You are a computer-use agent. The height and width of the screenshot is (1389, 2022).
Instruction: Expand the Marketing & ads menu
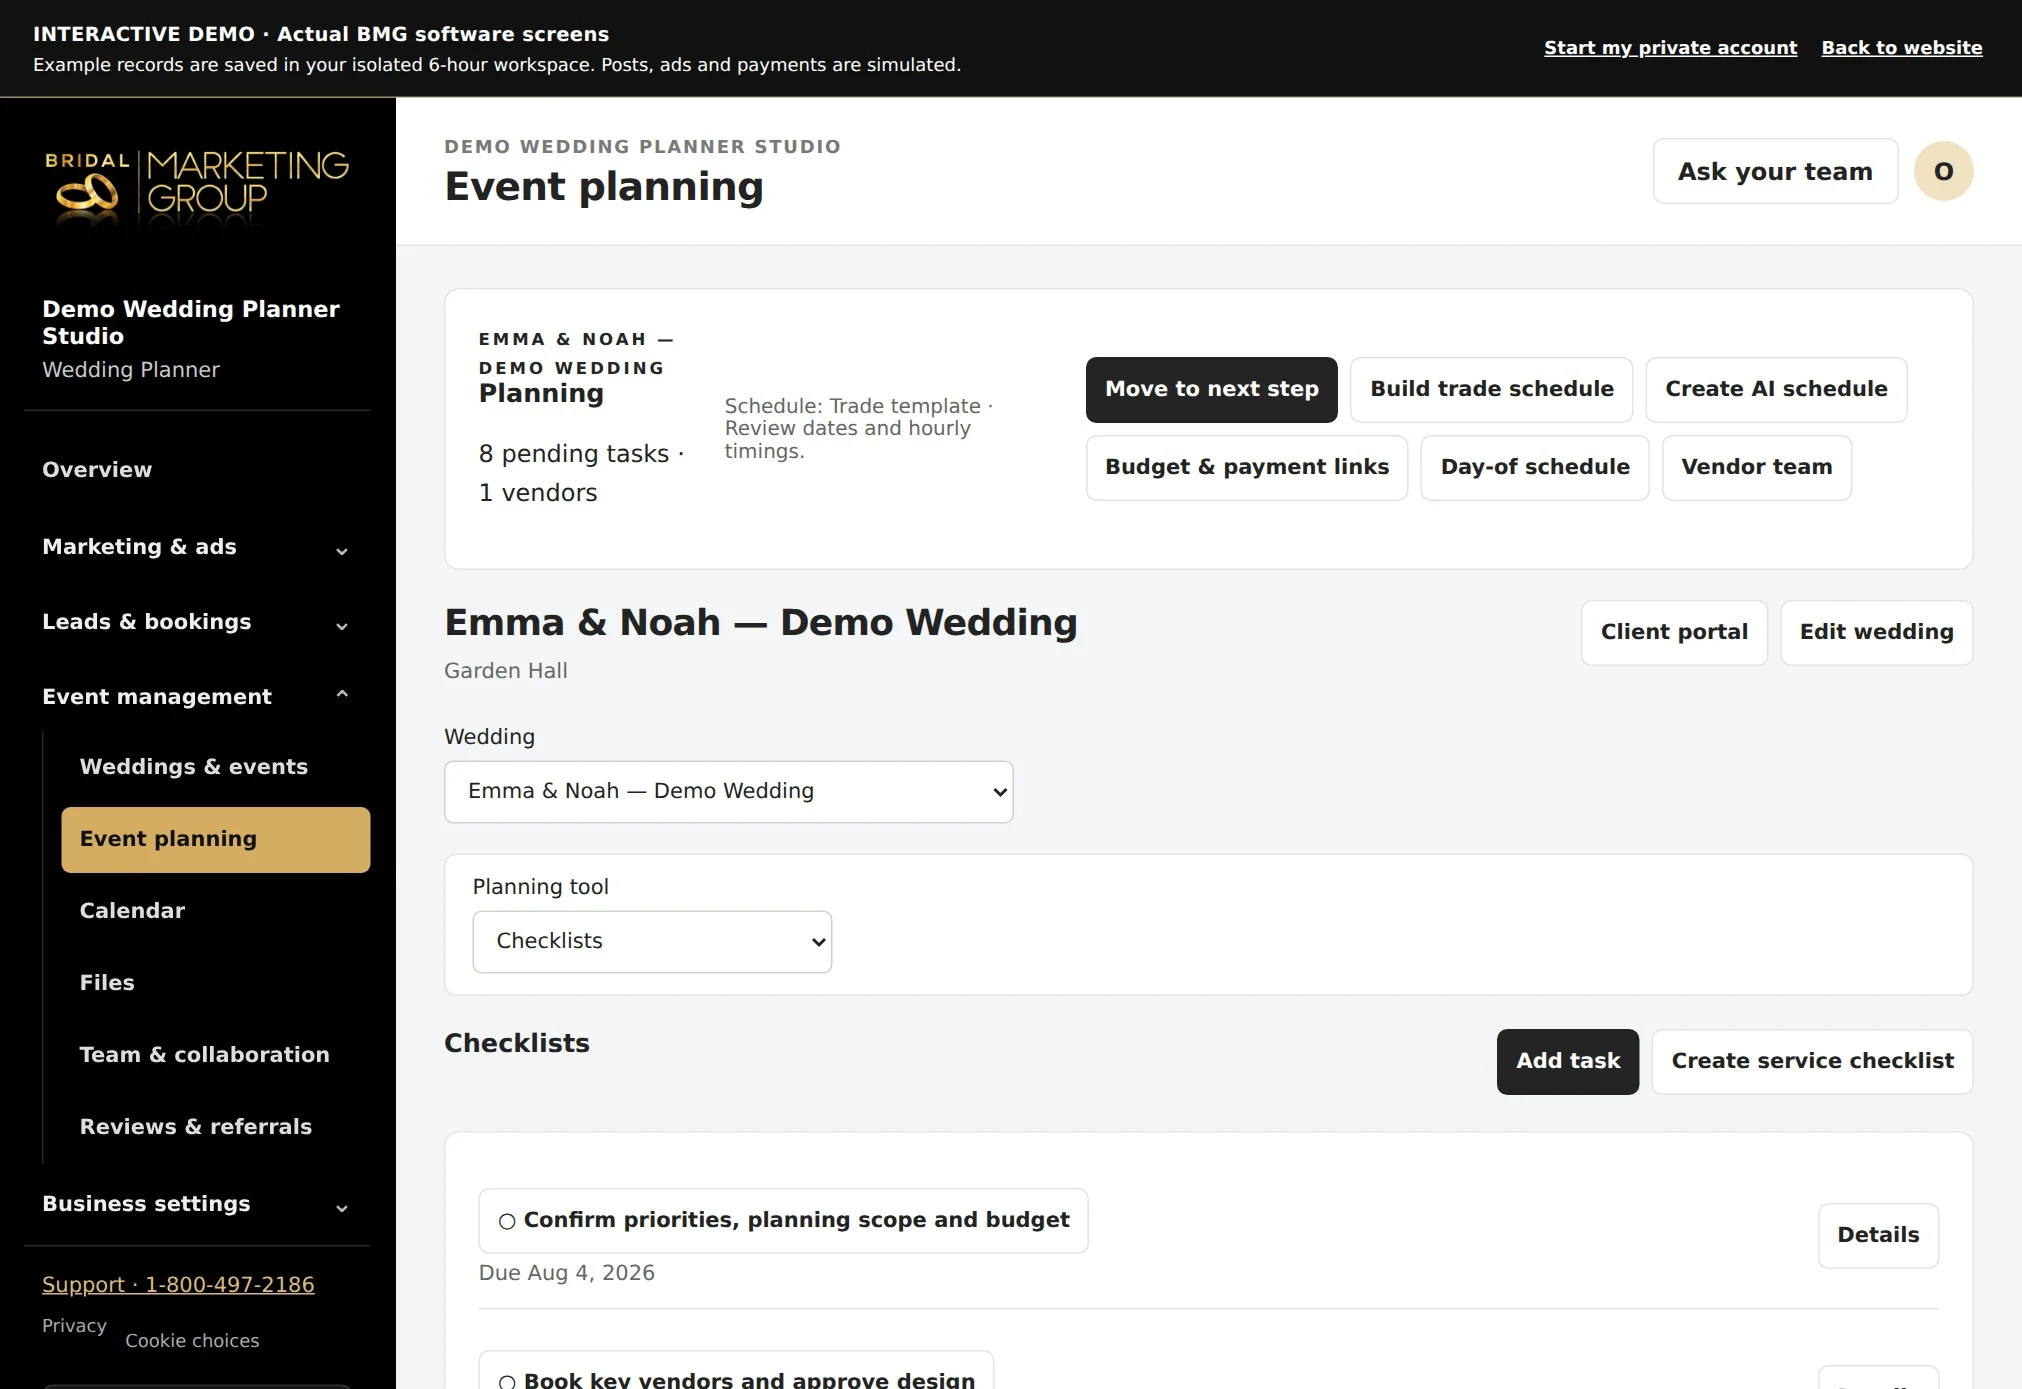coord(196,547)
